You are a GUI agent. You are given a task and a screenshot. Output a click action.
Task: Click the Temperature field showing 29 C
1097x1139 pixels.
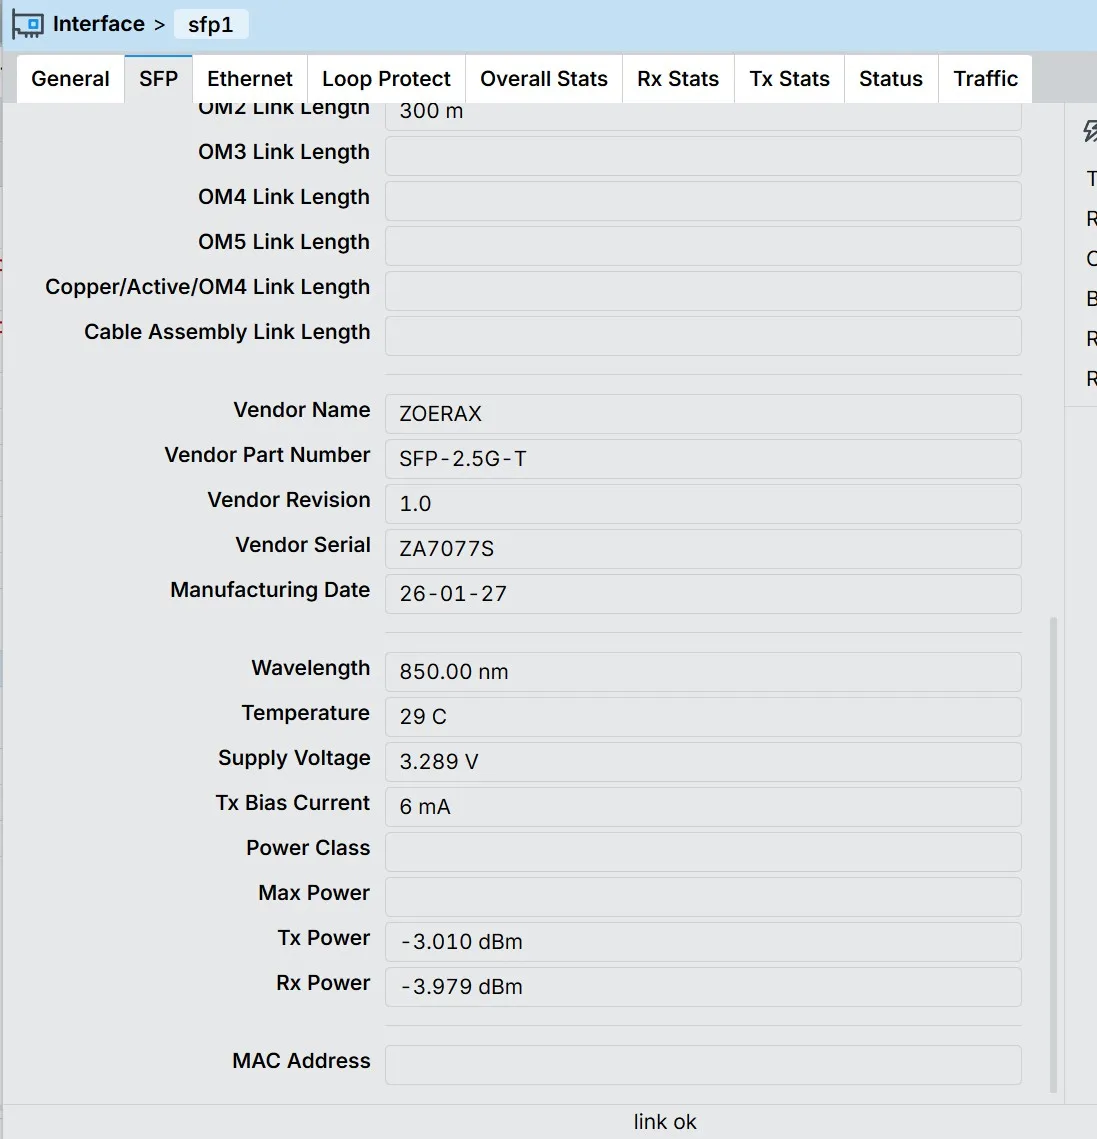[703, 717]
